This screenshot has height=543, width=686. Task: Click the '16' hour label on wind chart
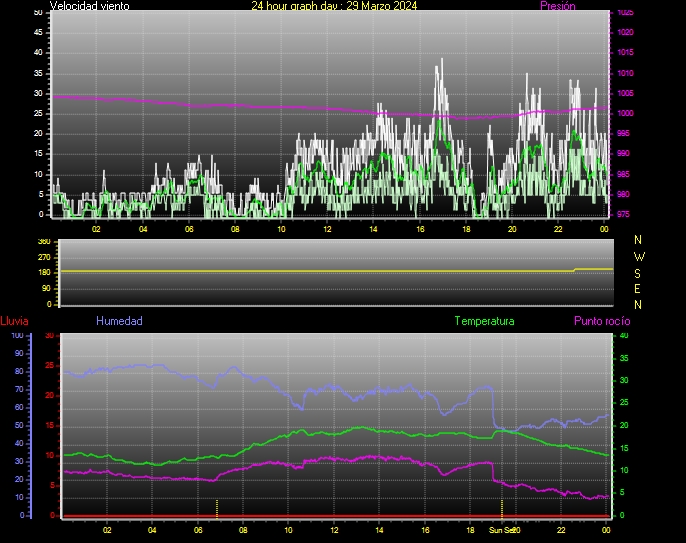tap(420, 229)
